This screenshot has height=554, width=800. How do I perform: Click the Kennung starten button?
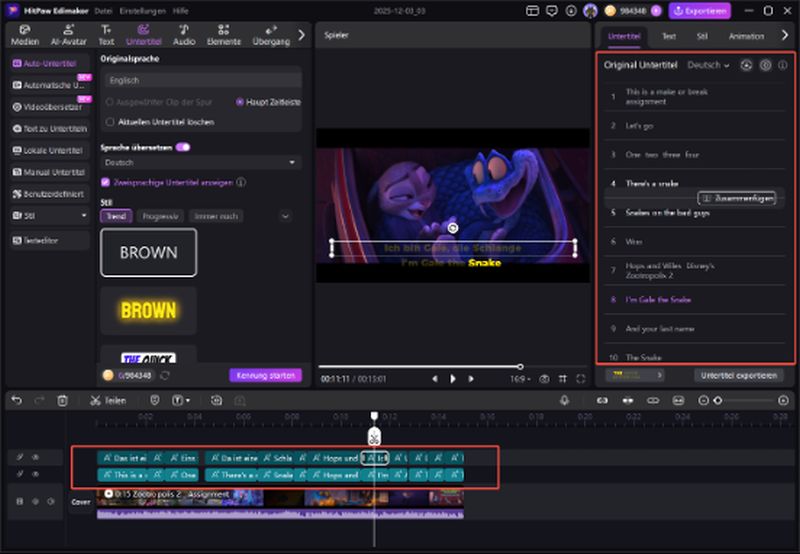pos(264,375)
